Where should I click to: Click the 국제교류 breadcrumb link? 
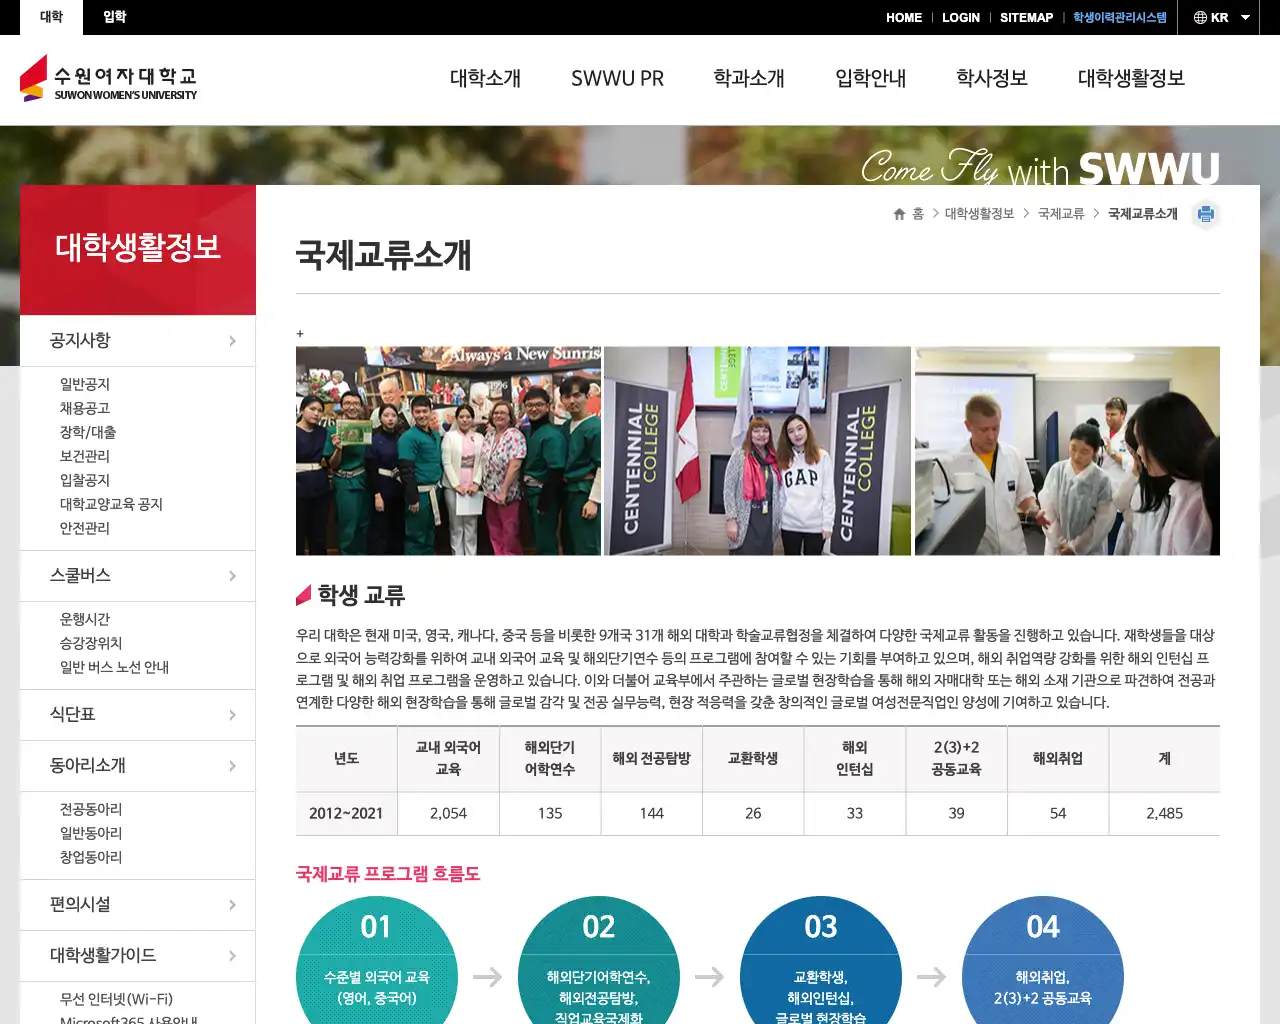pos(1061,214)
